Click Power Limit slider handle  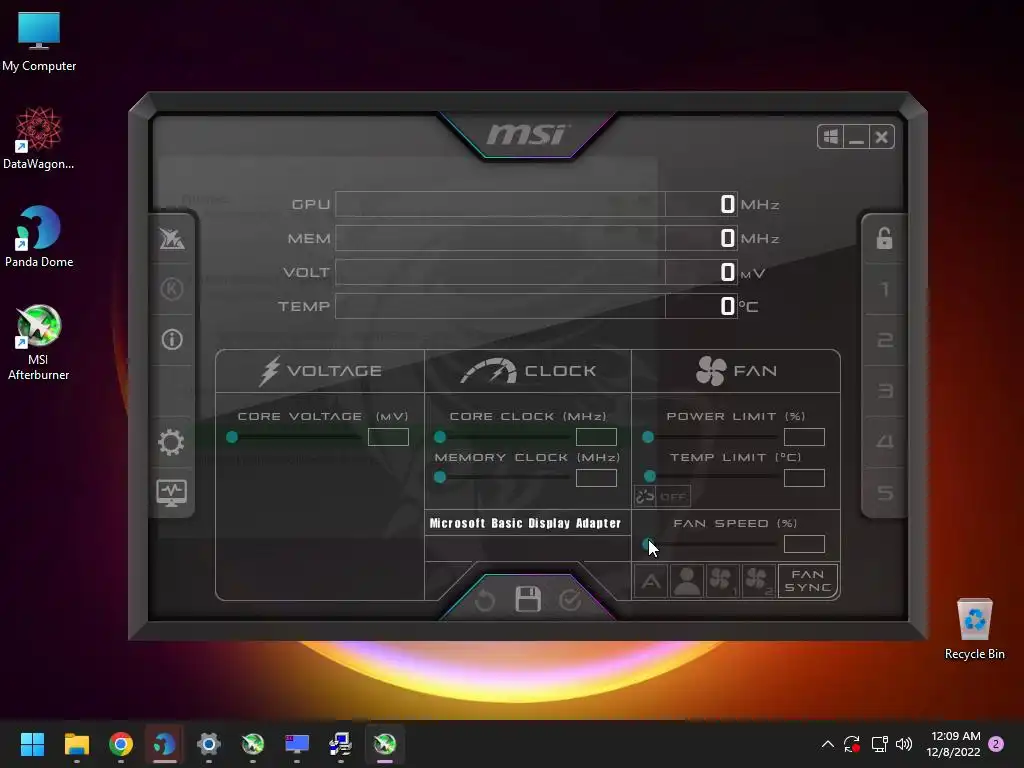pyautogui.click(x=648, y=437)
